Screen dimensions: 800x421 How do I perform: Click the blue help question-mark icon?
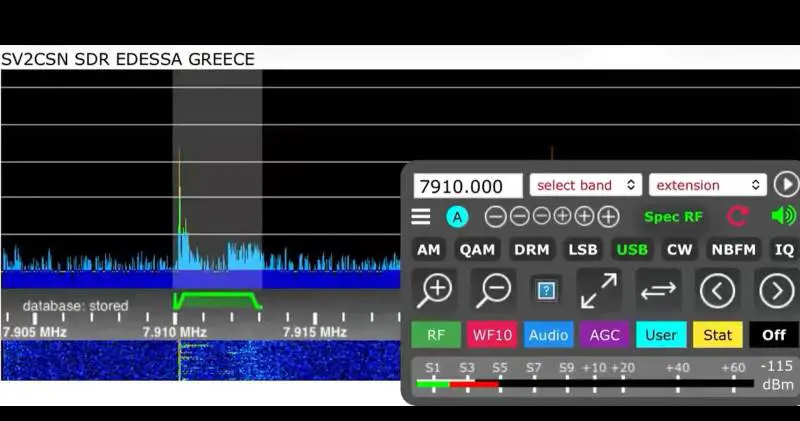pos(546,290)
